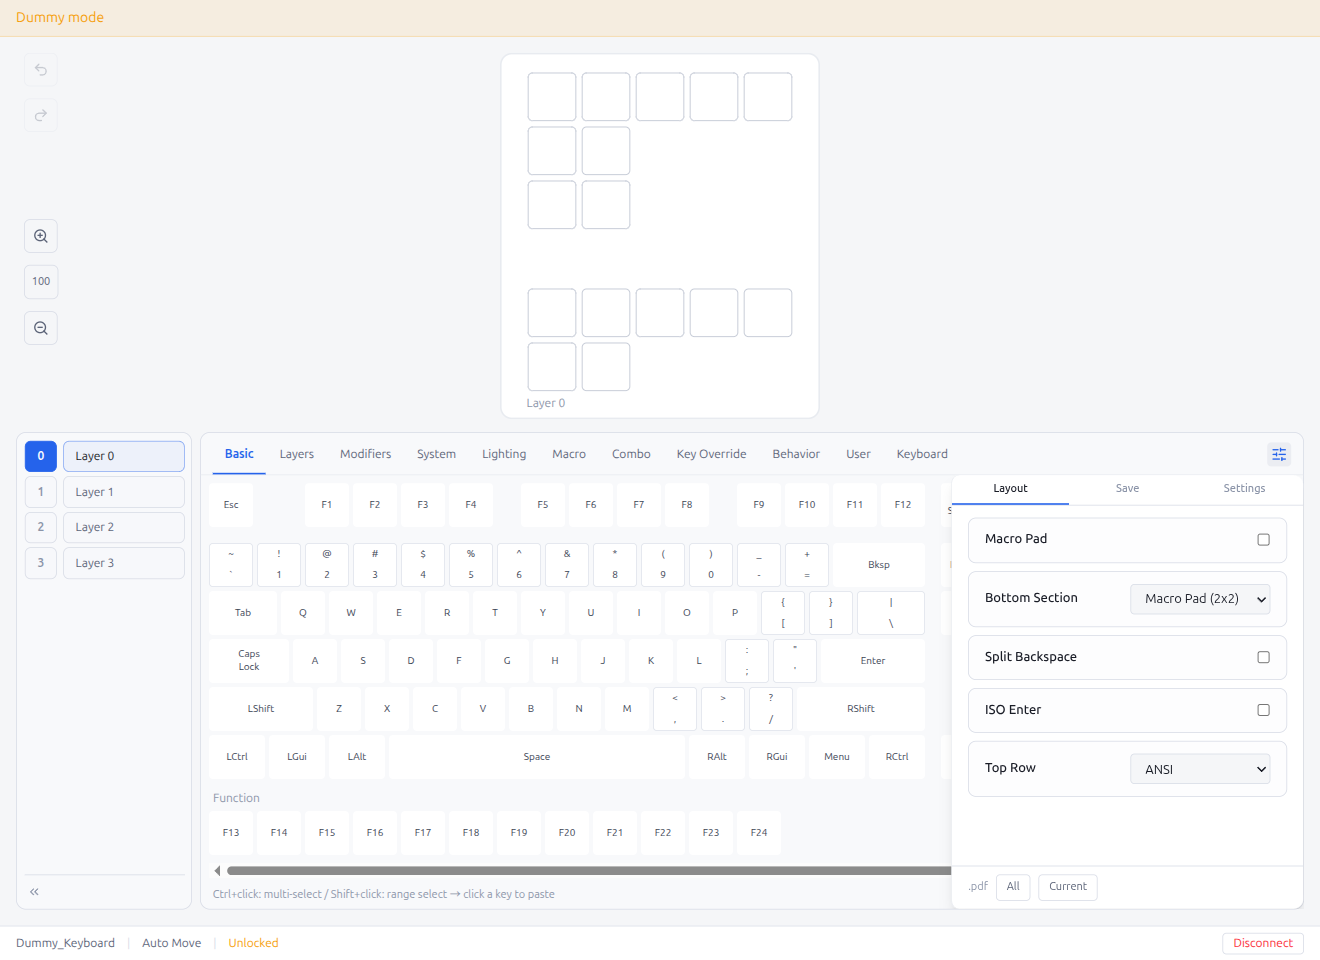This screenshot has height=960, width=1320.
Task: Enable the ISO Enter checkbox
Action: point(1263,710)
